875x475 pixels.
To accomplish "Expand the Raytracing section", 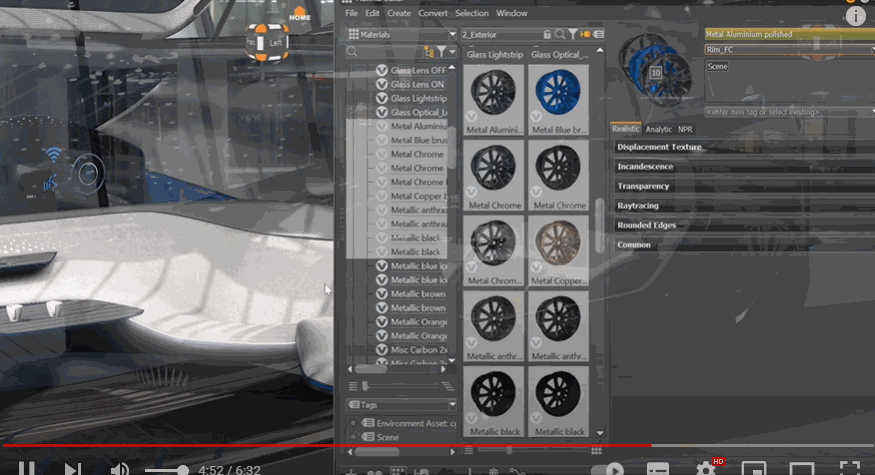I will tap(637, 206).
